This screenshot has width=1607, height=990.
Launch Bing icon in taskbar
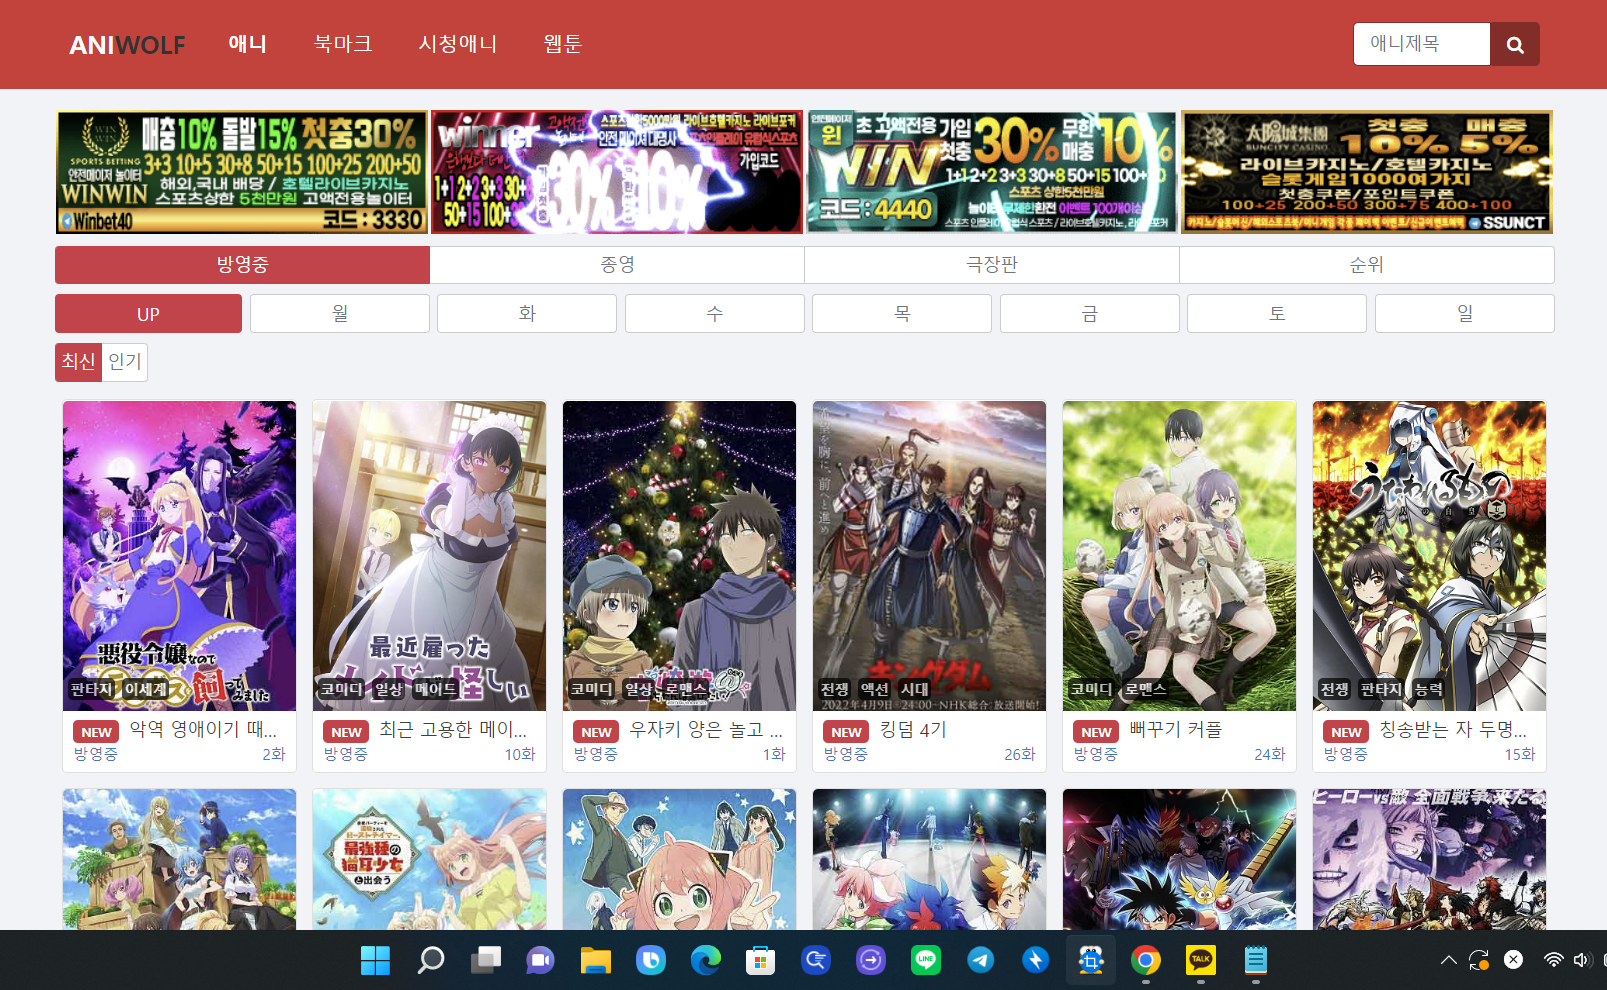651,961
